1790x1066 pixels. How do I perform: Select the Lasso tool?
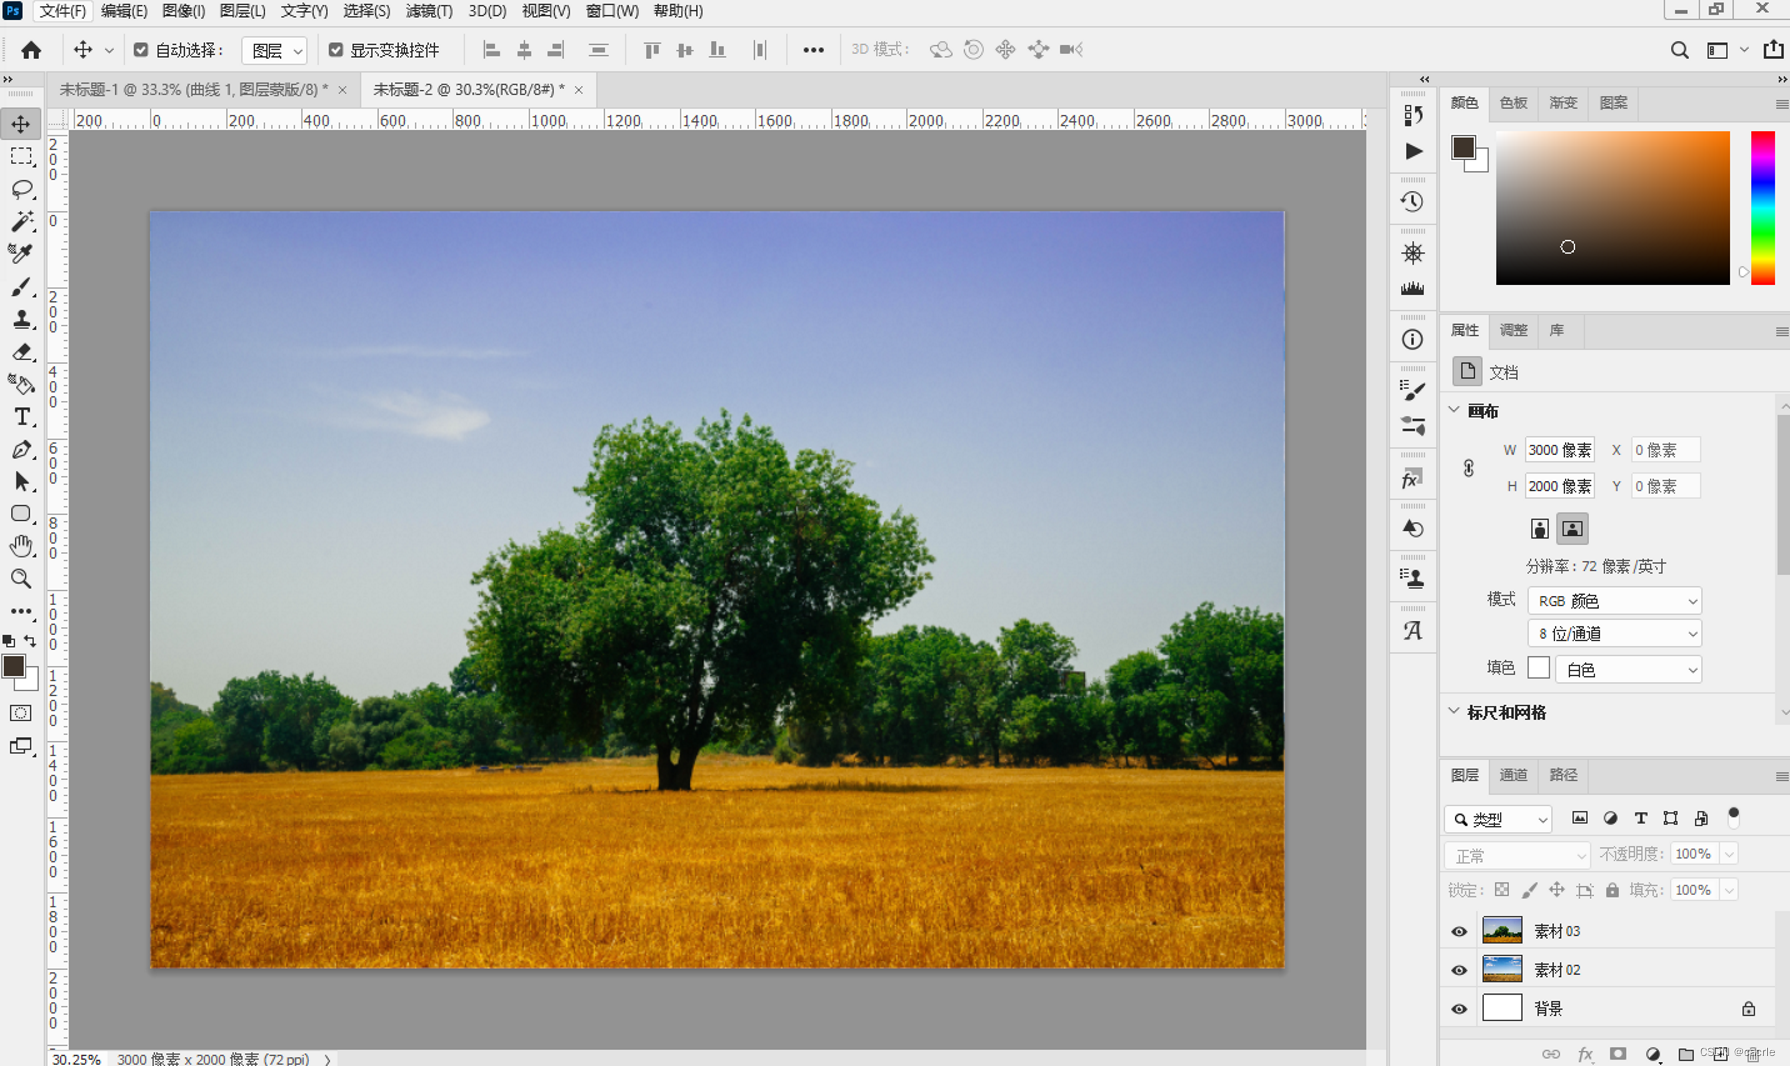coord(21,189)
